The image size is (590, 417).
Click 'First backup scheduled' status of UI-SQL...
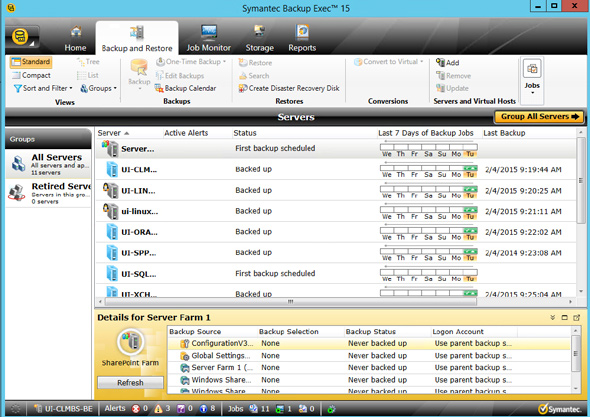[275, 274]
